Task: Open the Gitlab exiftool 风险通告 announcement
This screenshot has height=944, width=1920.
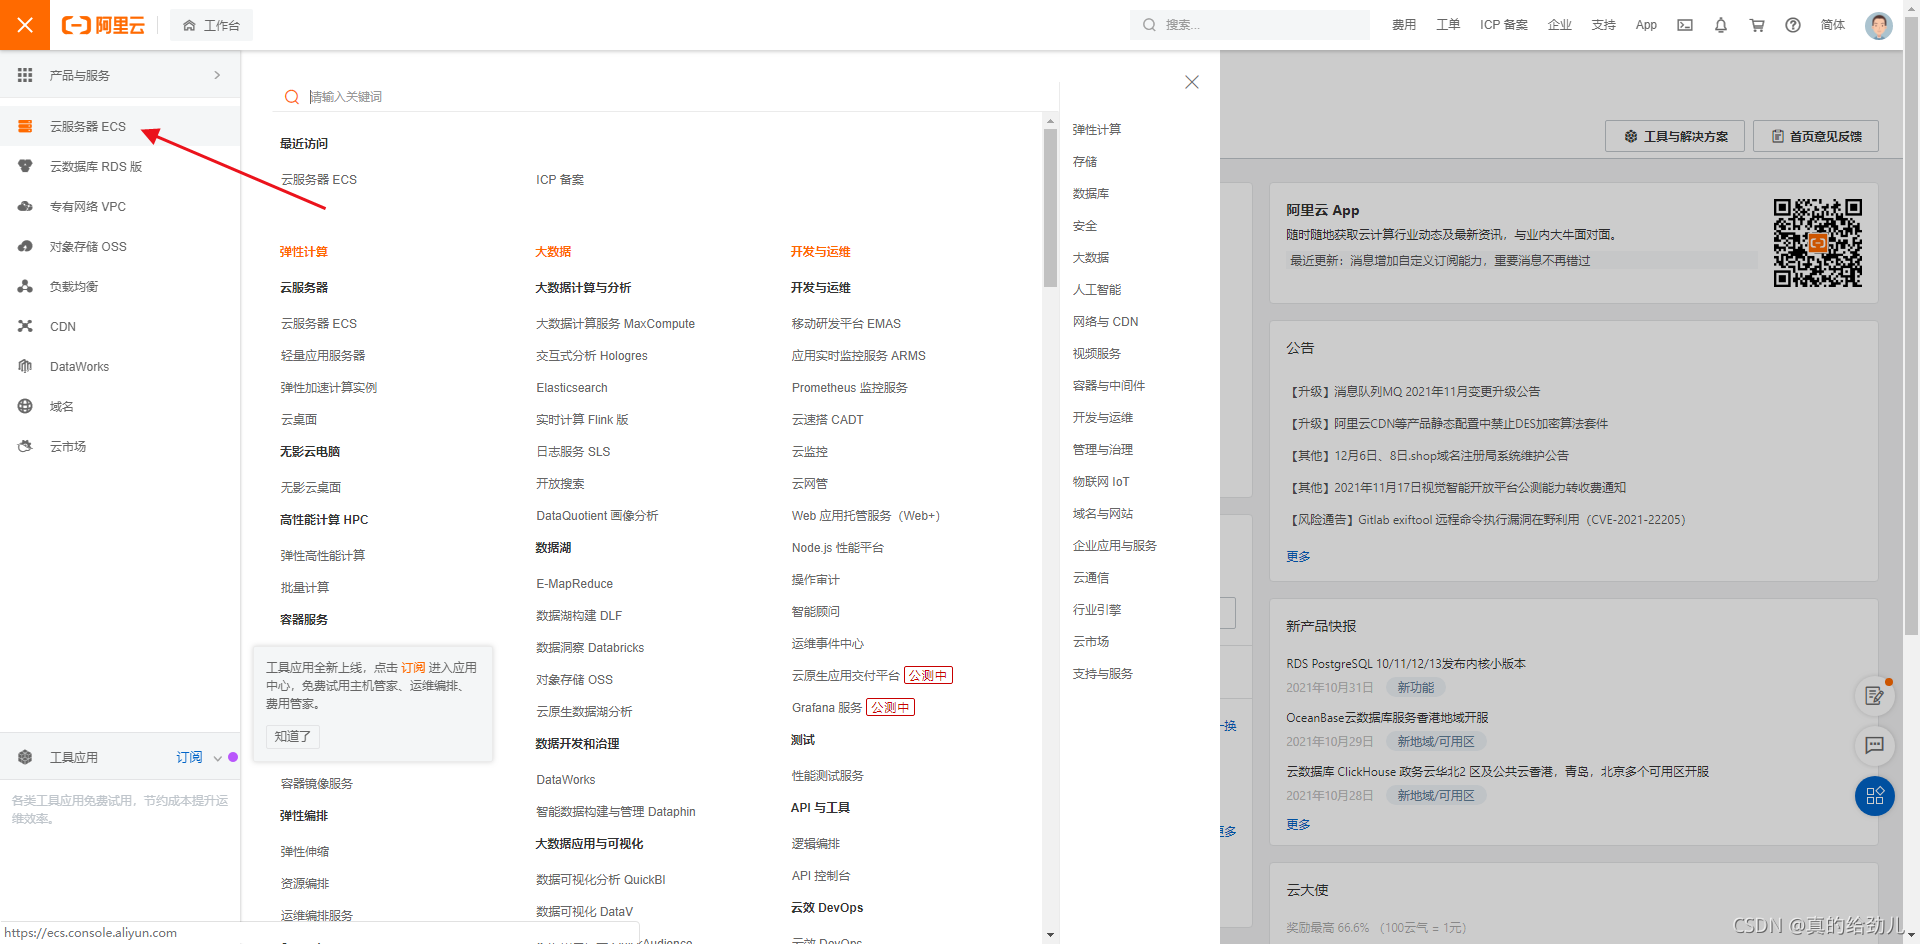Action: pos(1488,520)
